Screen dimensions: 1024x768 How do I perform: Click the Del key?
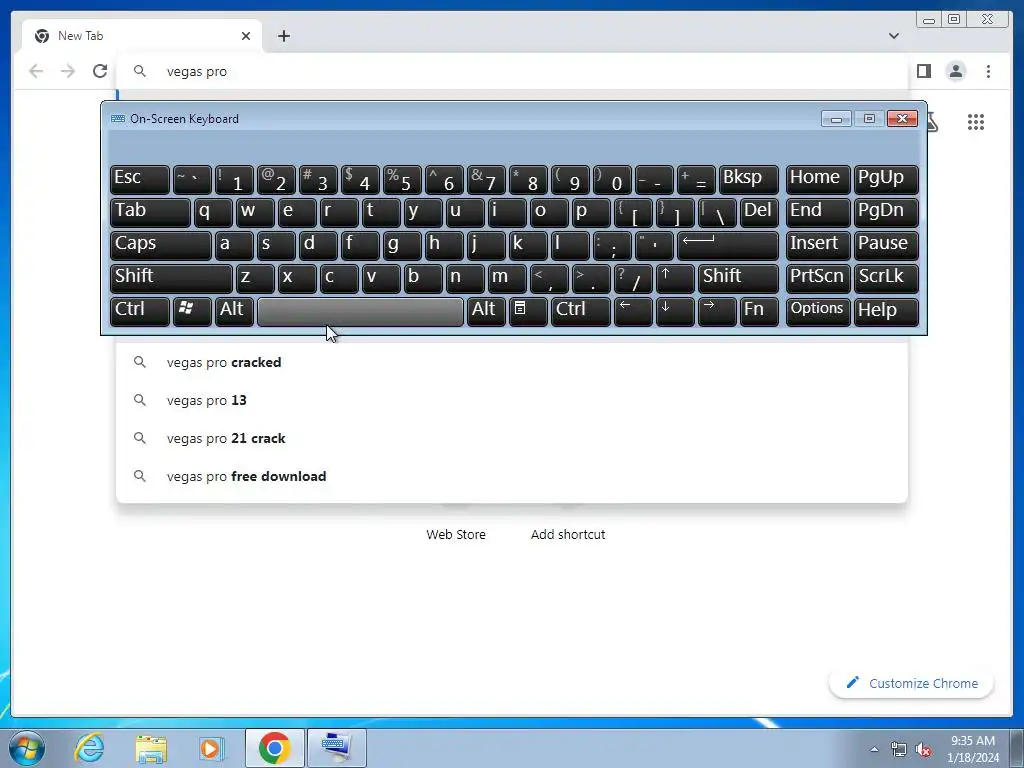760,212
